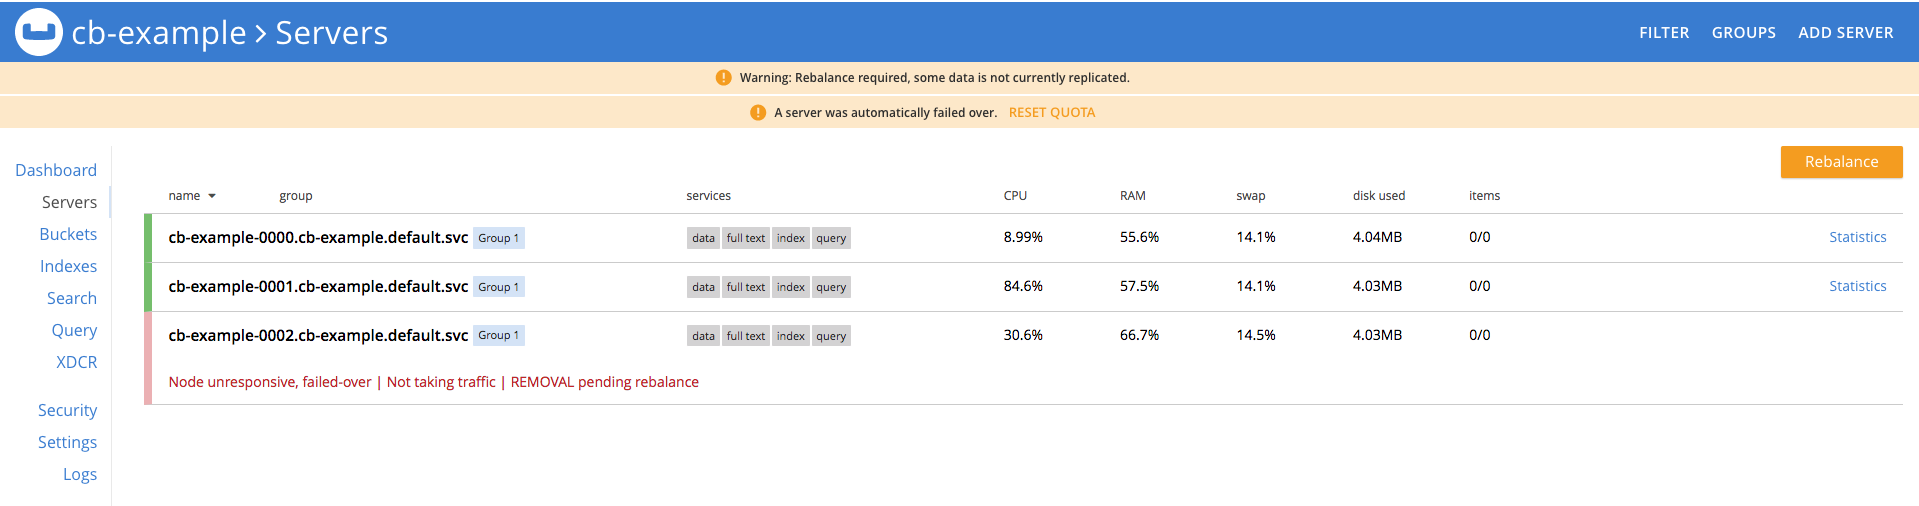The image size is (1919, 506).
Task: Click Group 1 tag on cb-example-0001
Action: coord(498,287)
